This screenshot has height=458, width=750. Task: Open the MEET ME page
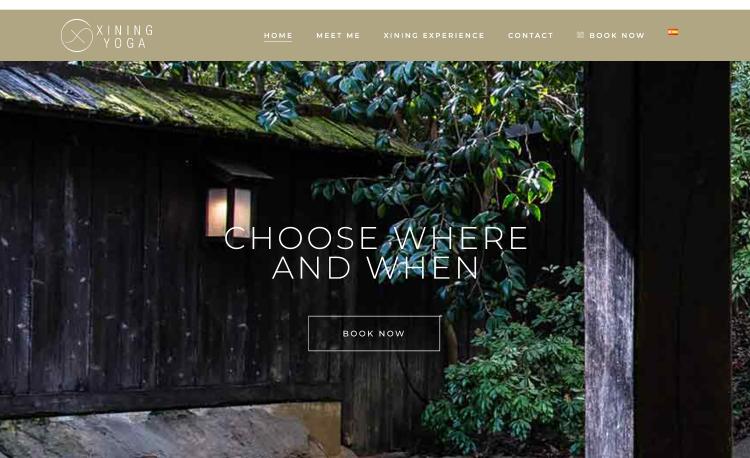[x=338, y=35]
